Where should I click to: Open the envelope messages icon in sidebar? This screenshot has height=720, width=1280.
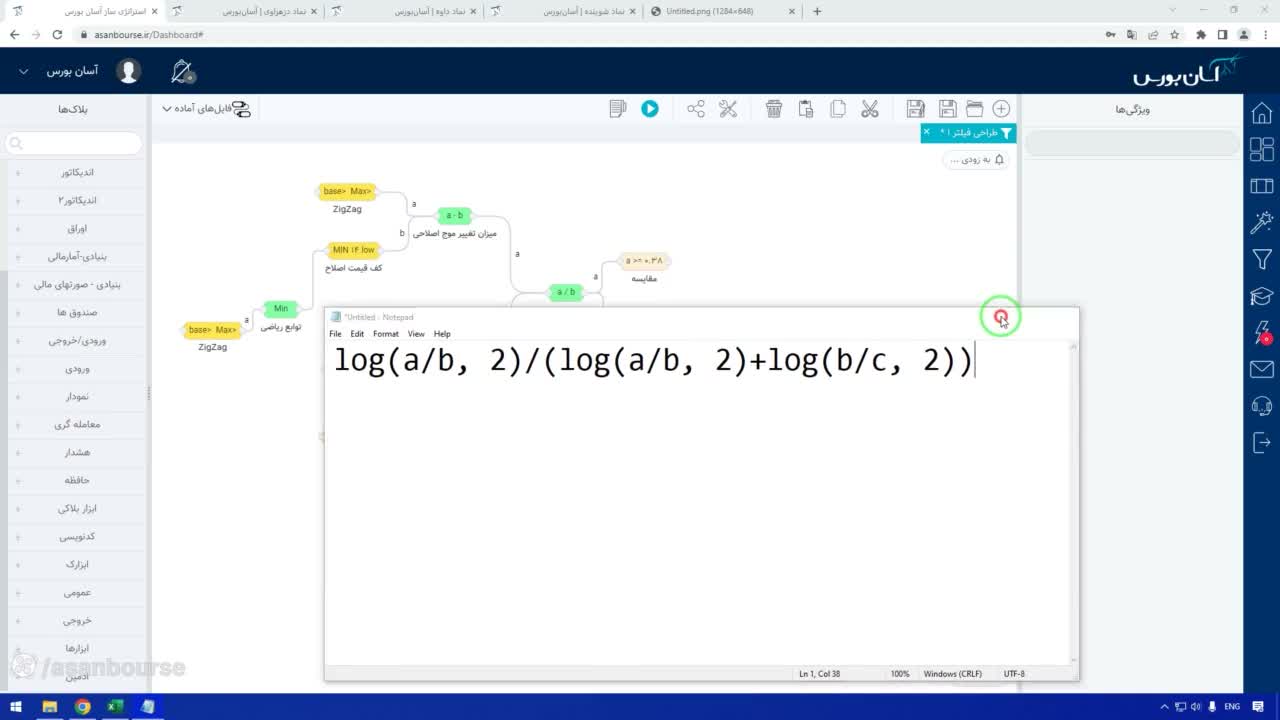[1262, 370]
